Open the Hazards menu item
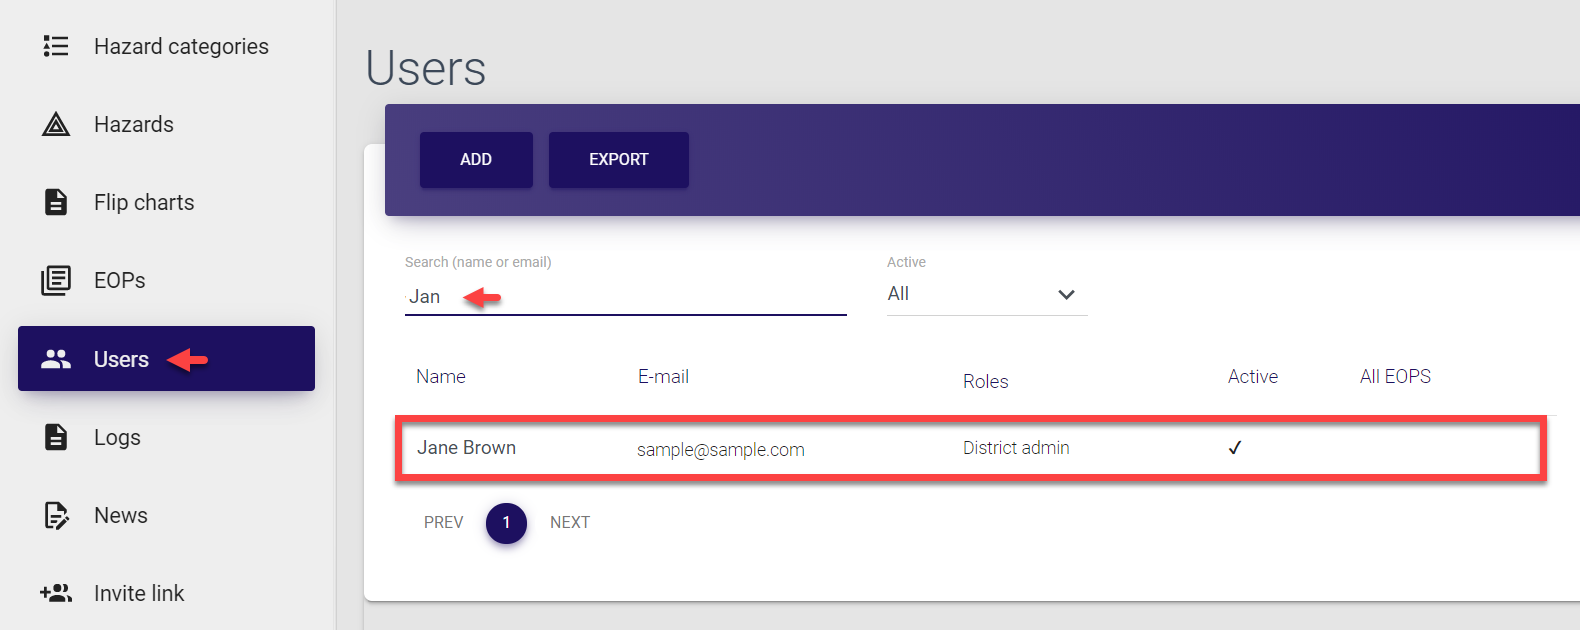1580x630 pixels. click(x=134, y=124)
